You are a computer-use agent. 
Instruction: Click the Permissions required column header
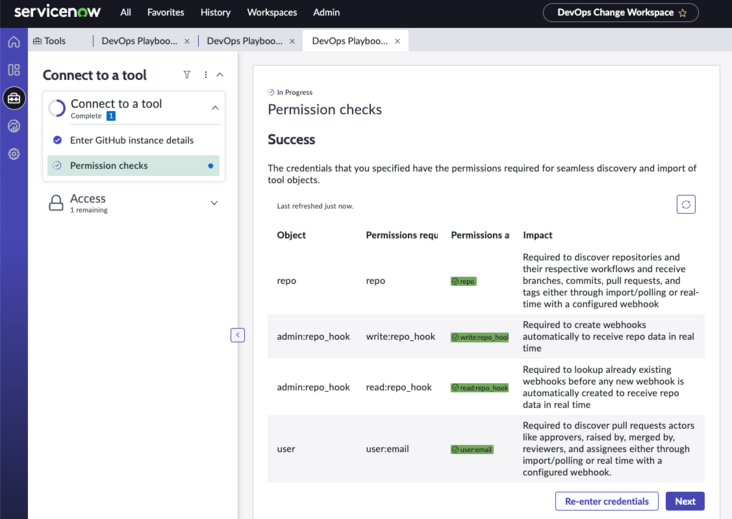coord(401,235)
